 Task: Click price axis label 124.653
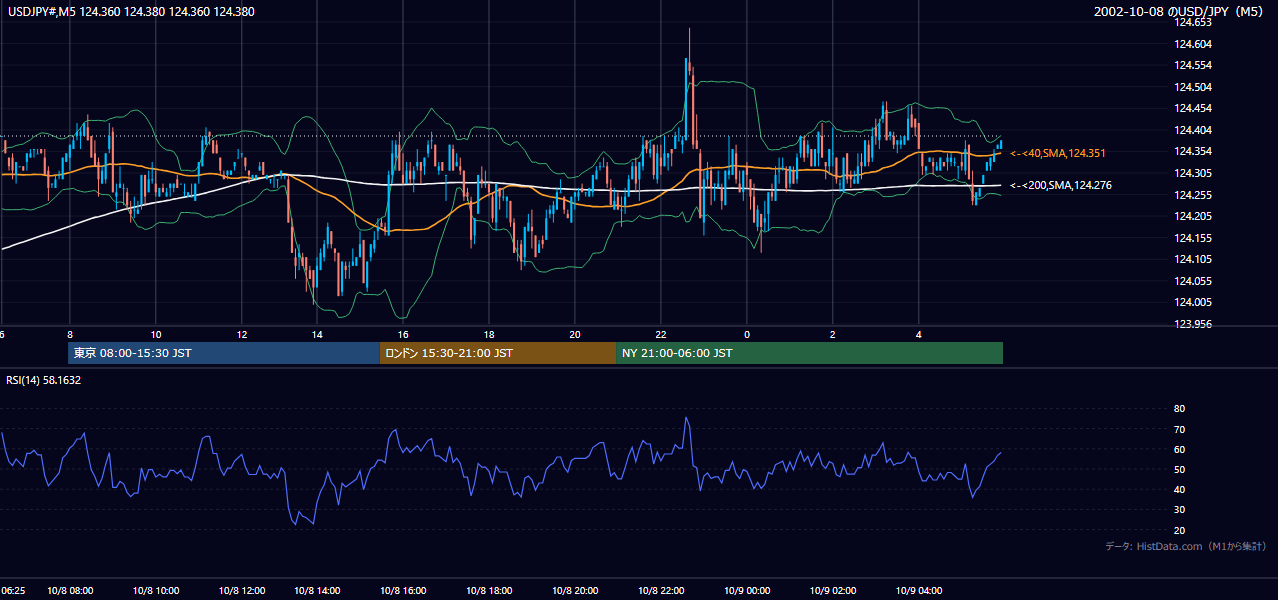pyautogui.click(x=1193, y=22)
